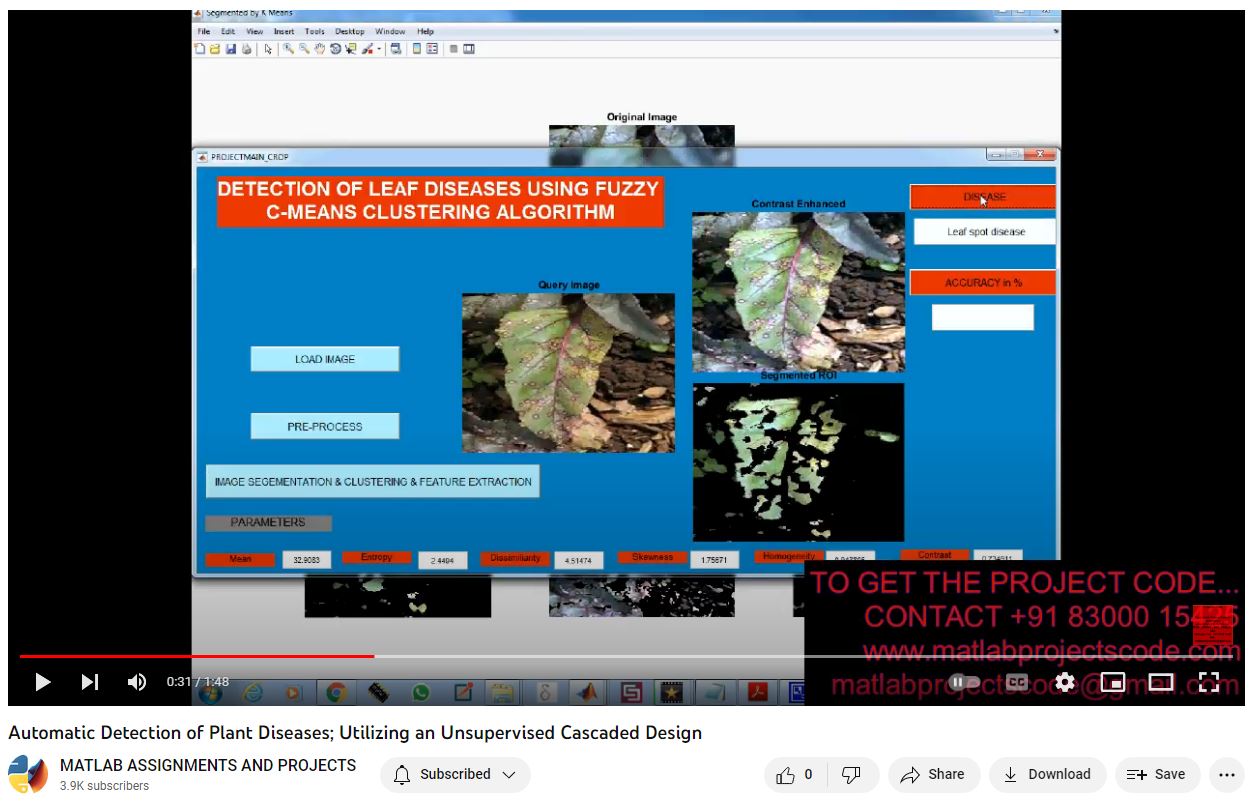Click the red Mean label
Image resolution: width=1255 pixels, height=805 pixels.
240,559
